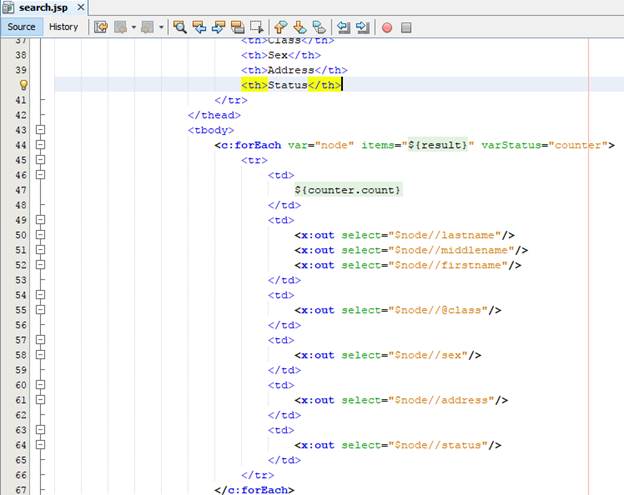The width and height of the screenshot is (624, 495).
Task: Click the </c:forEach> closing tag
Action: coord(254,490)
